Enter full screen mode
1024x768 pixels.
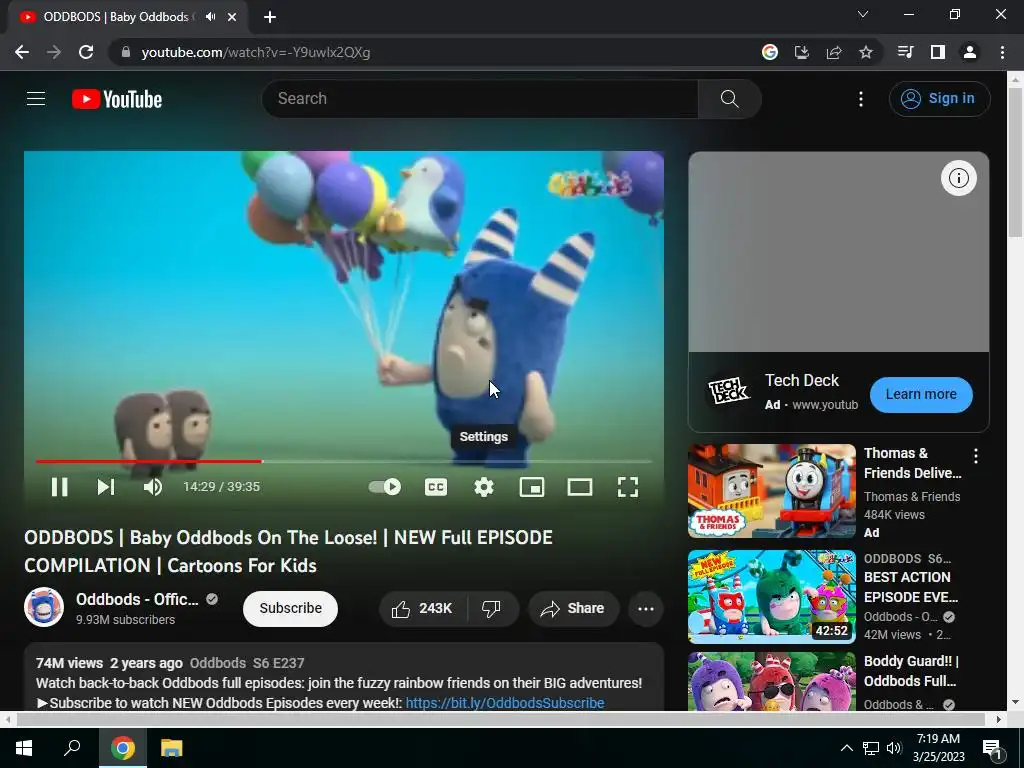628,487
